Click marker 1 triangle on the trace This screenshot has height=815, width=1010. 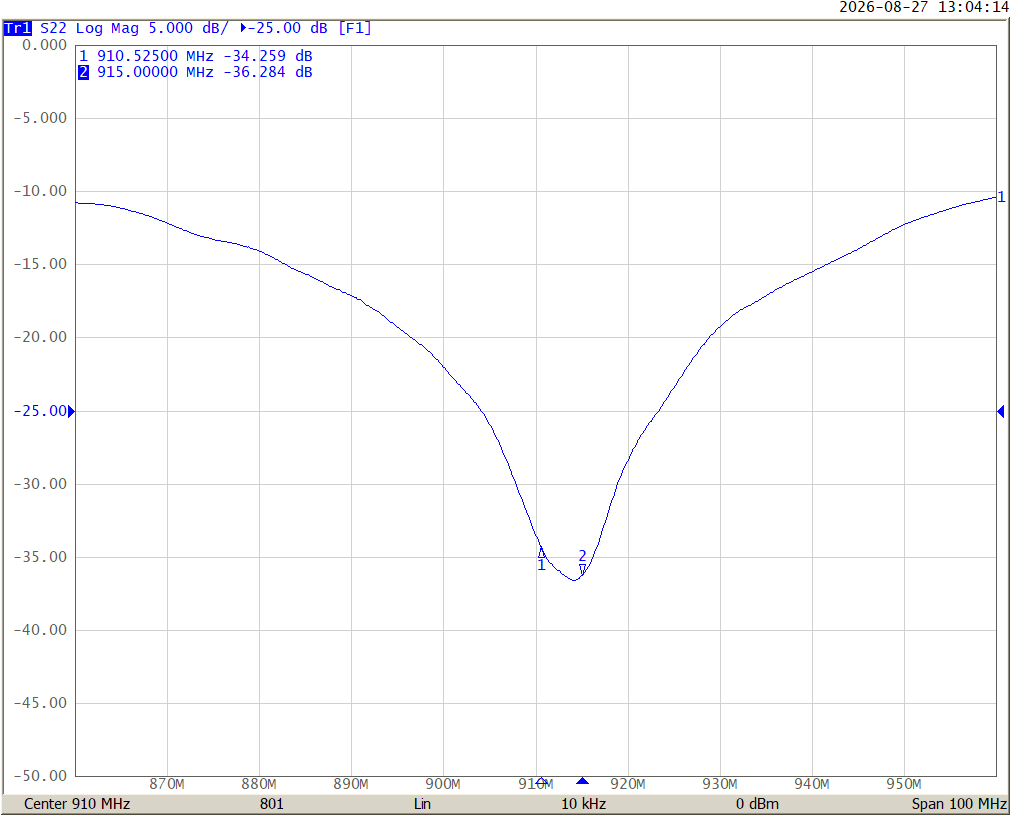click(542, 552)
